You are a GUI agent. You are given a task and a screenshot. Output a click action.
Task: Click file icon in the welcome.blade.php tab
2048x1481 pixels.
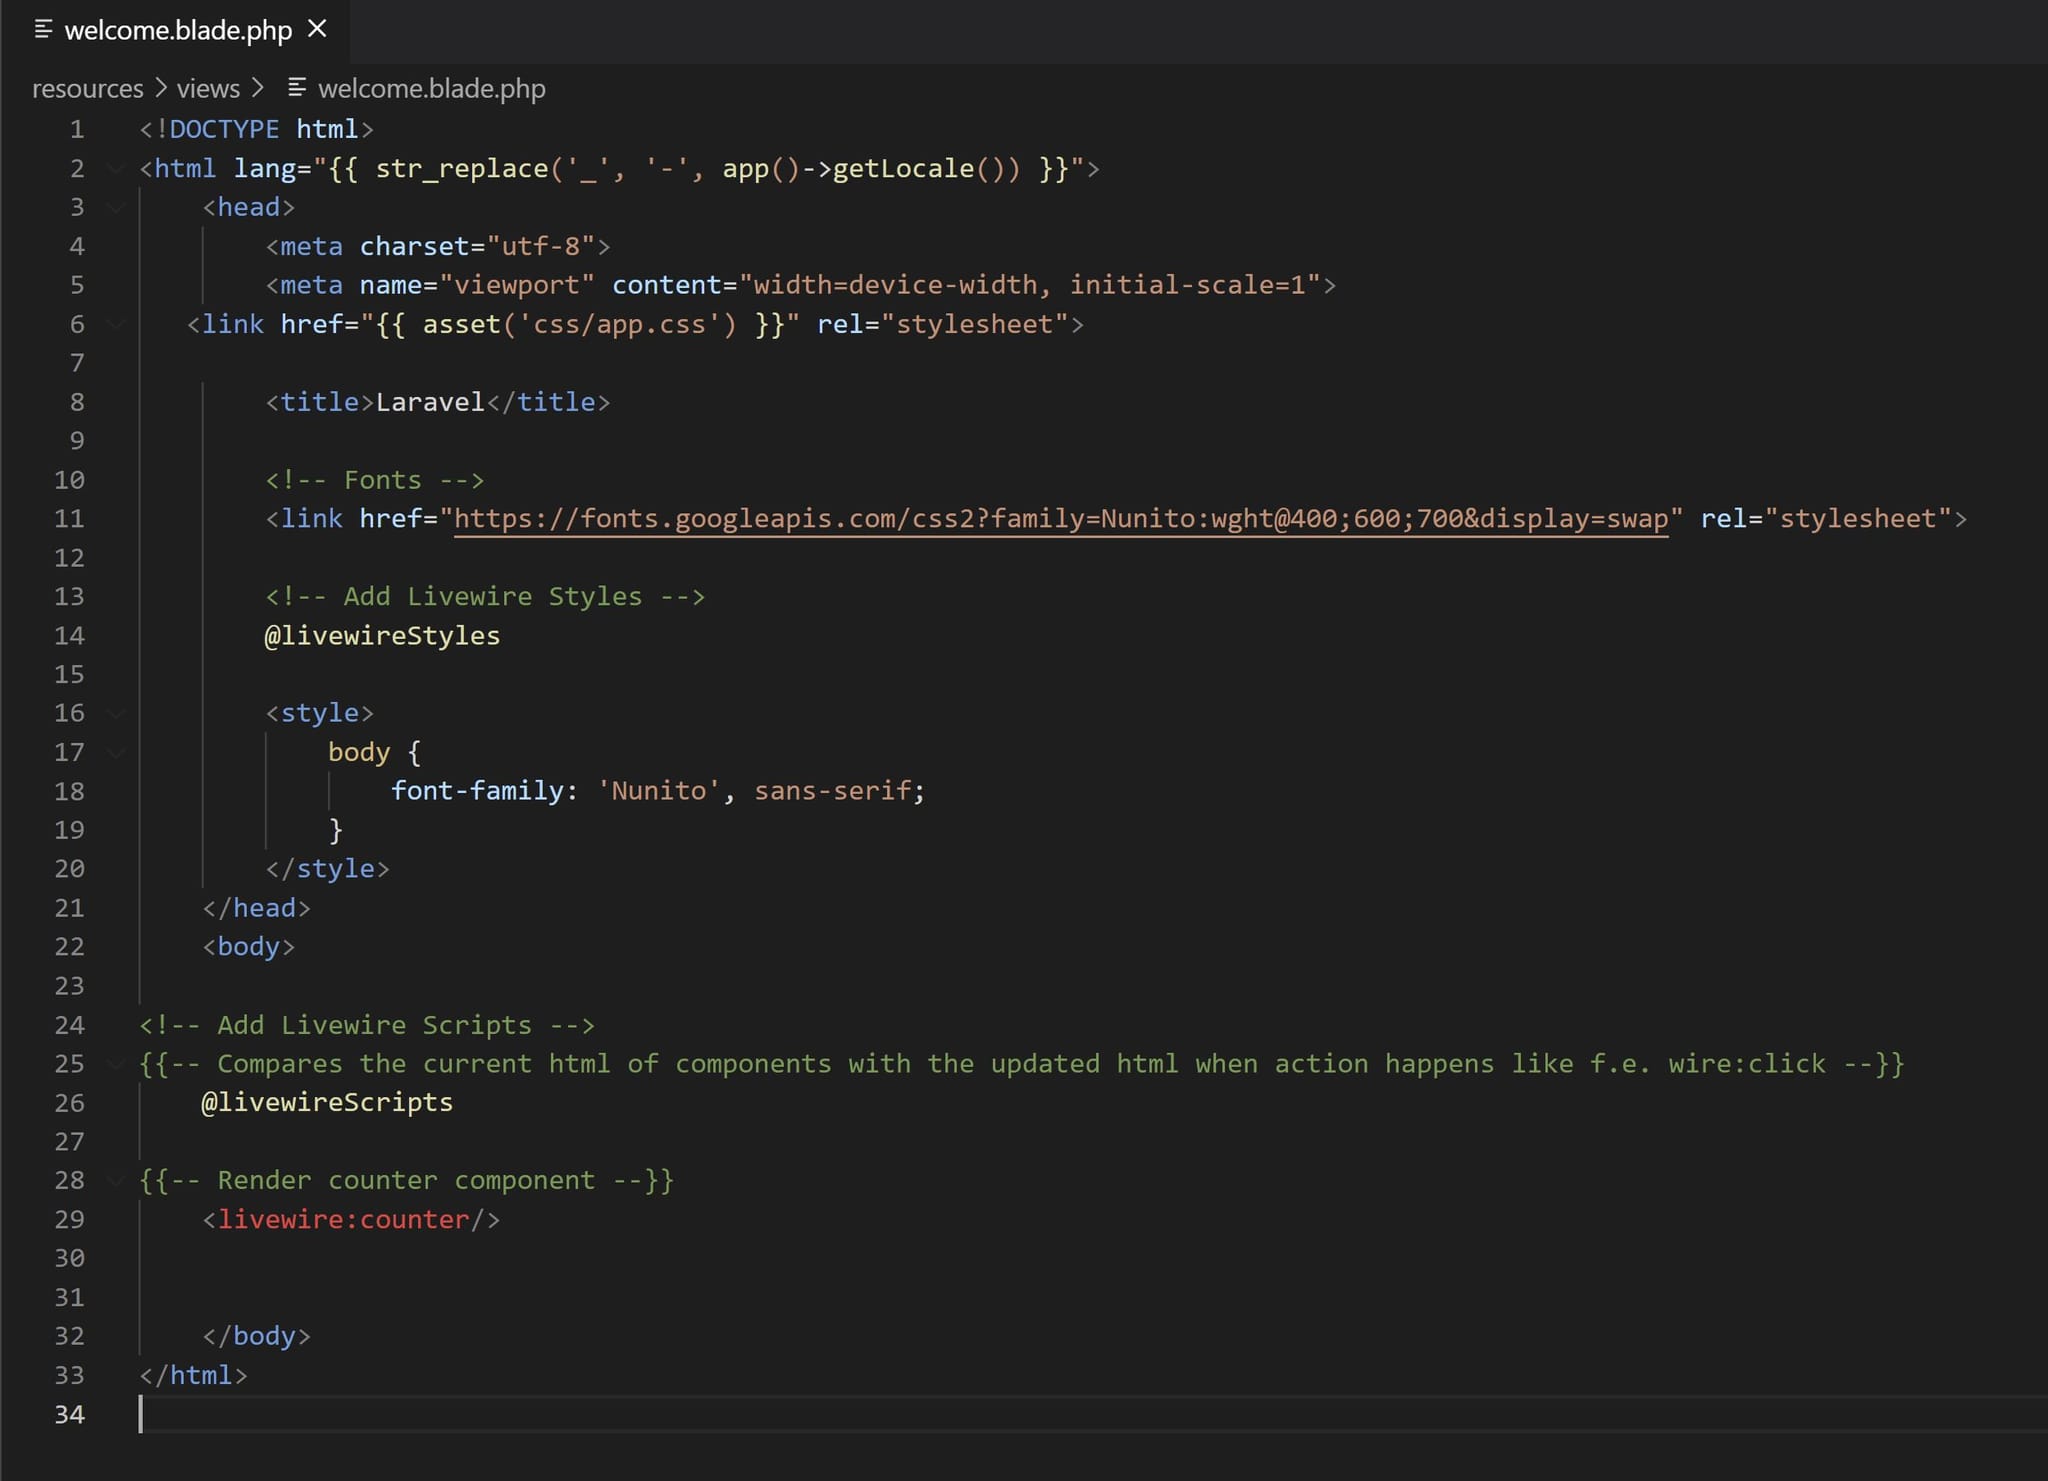[43, 29]
